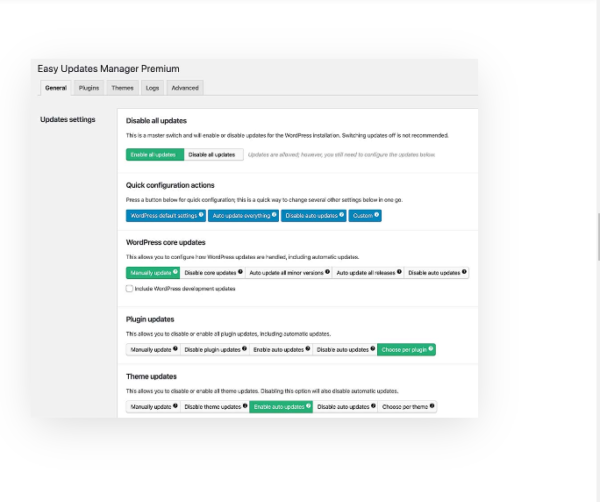Image resolution: width=600 pixels, height=502 pixels.
Task: Select Auto update all releases
Action: point(368,273)
